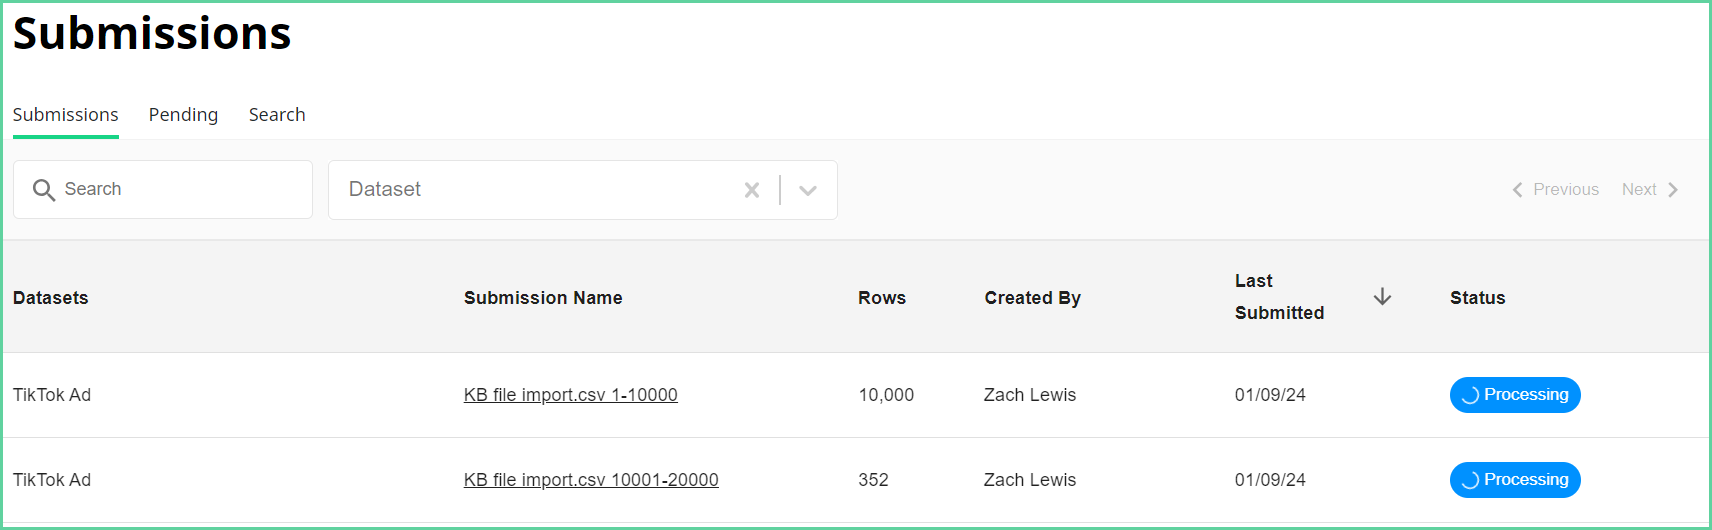Click spinner icon in second Processing badge
Image resolution: width=1712 pixels, height=530 pixels.
click(1470, 480)
